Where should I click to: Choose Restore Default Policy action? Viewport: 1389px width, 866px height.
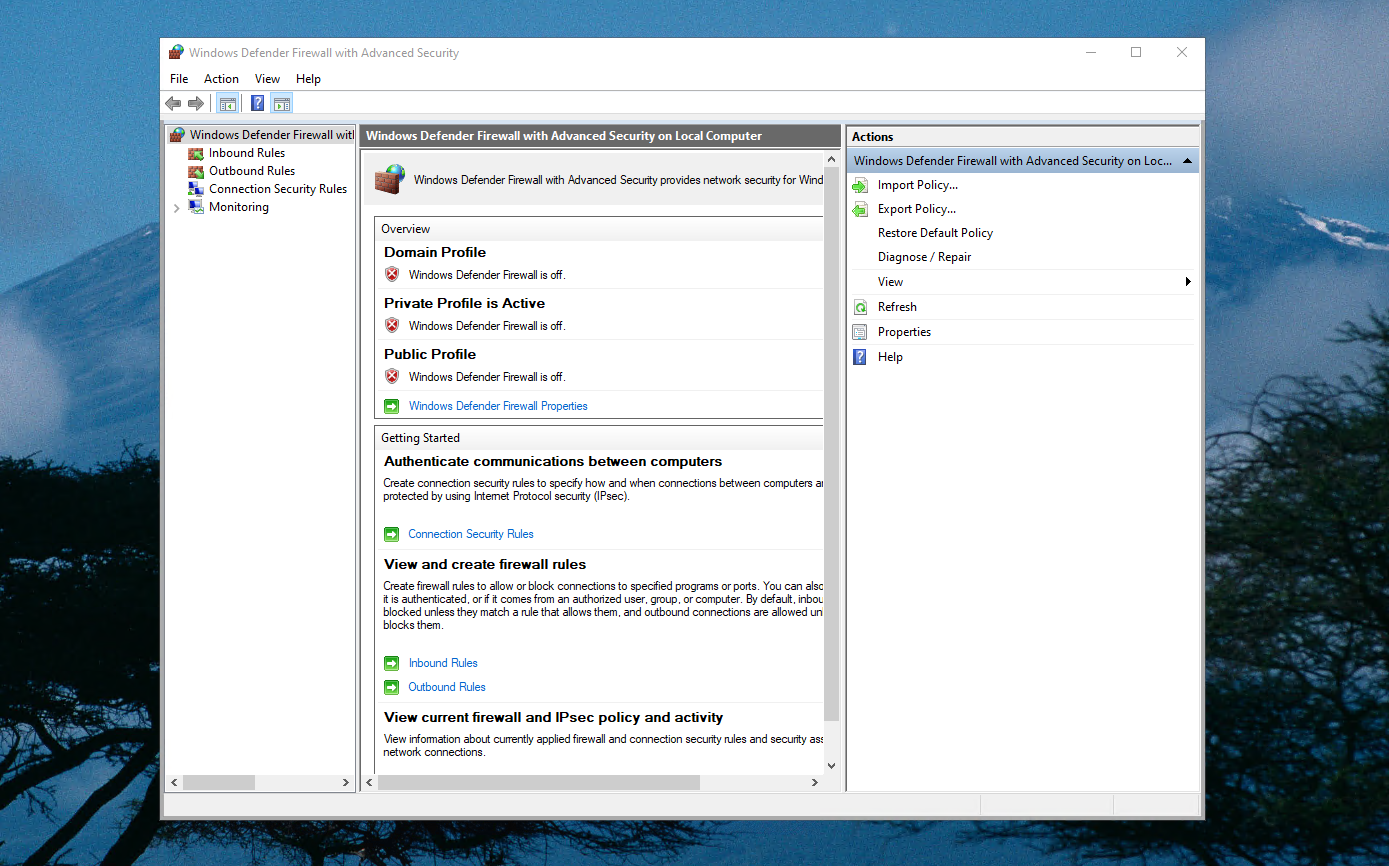point(935,233)
